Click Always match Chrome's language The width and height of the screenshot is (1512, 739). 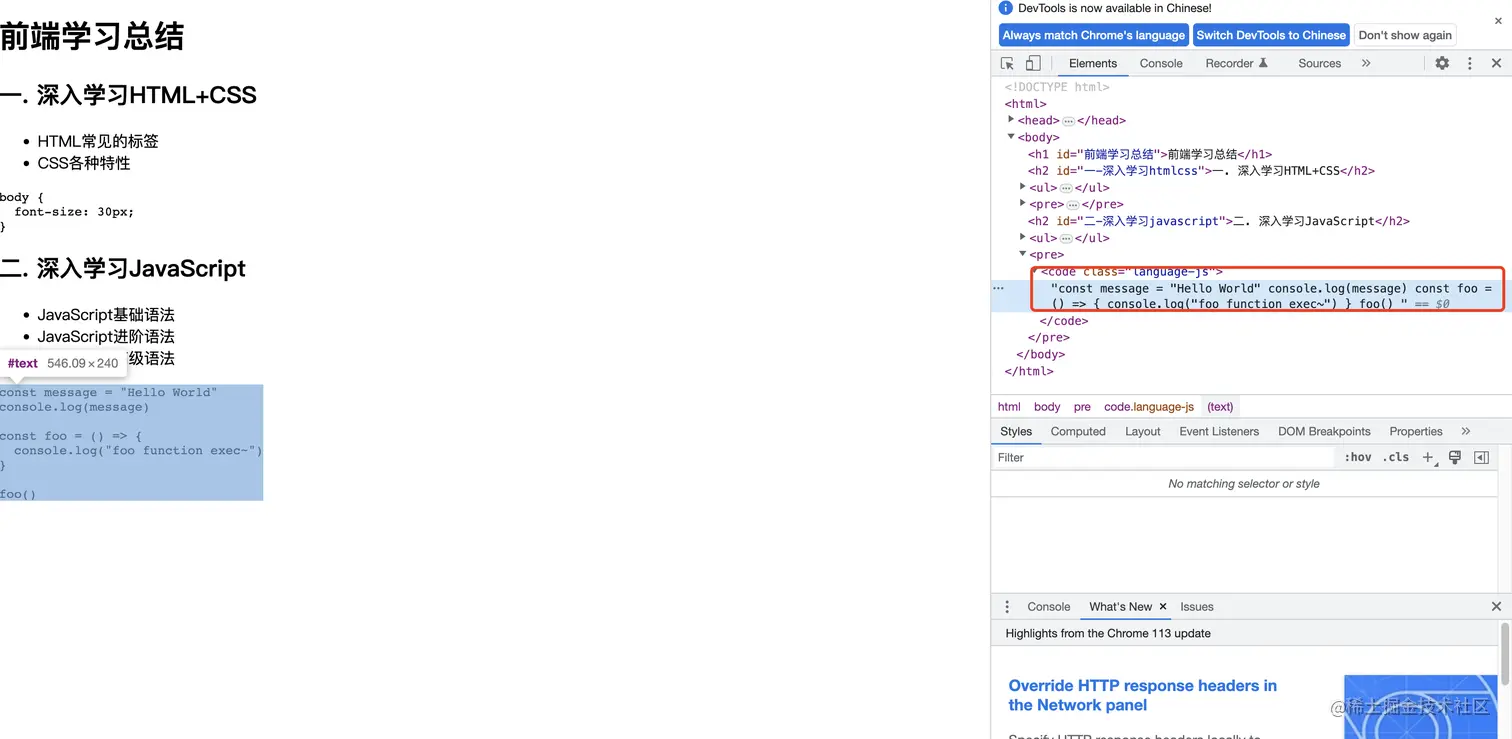click(x=1094, y=35)
